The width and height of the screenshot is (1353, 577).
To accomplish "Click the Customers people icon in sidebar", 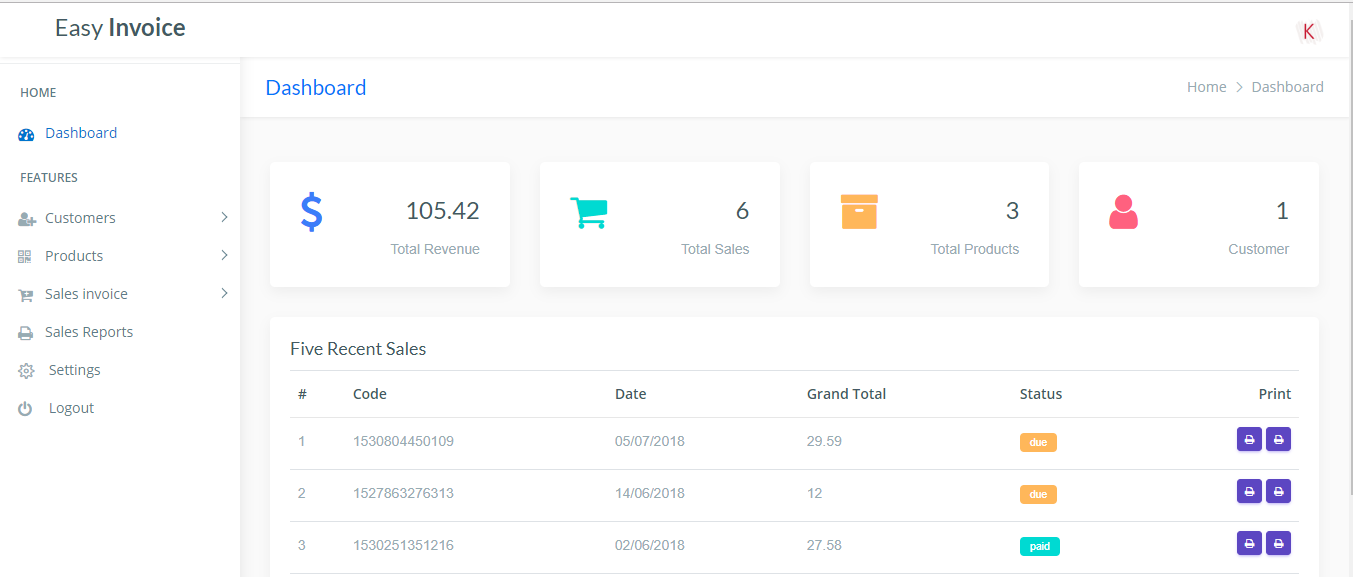I will 27,219.
